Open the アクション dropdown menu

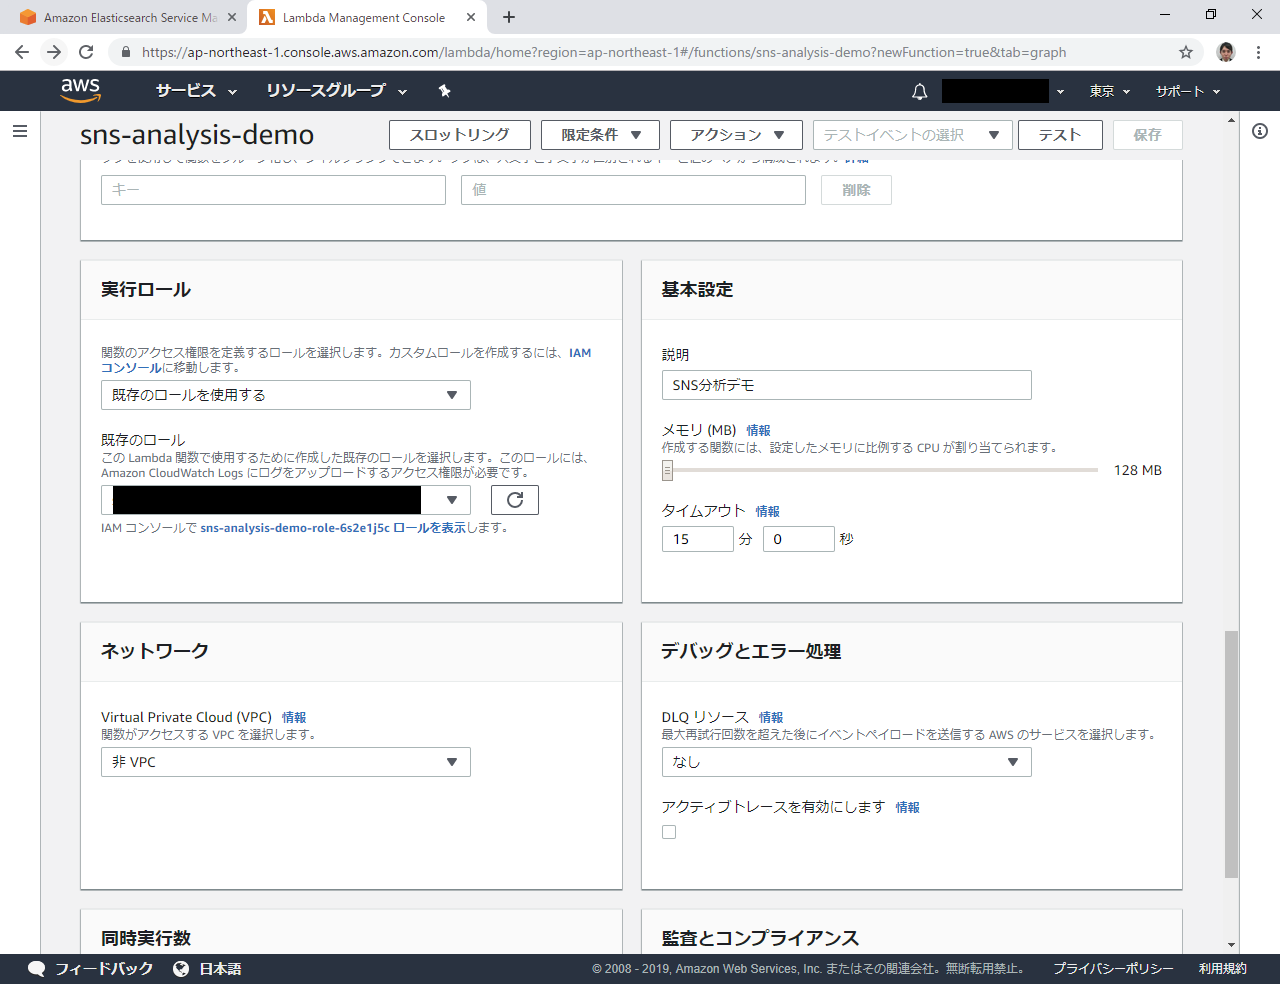pos(736,135)
